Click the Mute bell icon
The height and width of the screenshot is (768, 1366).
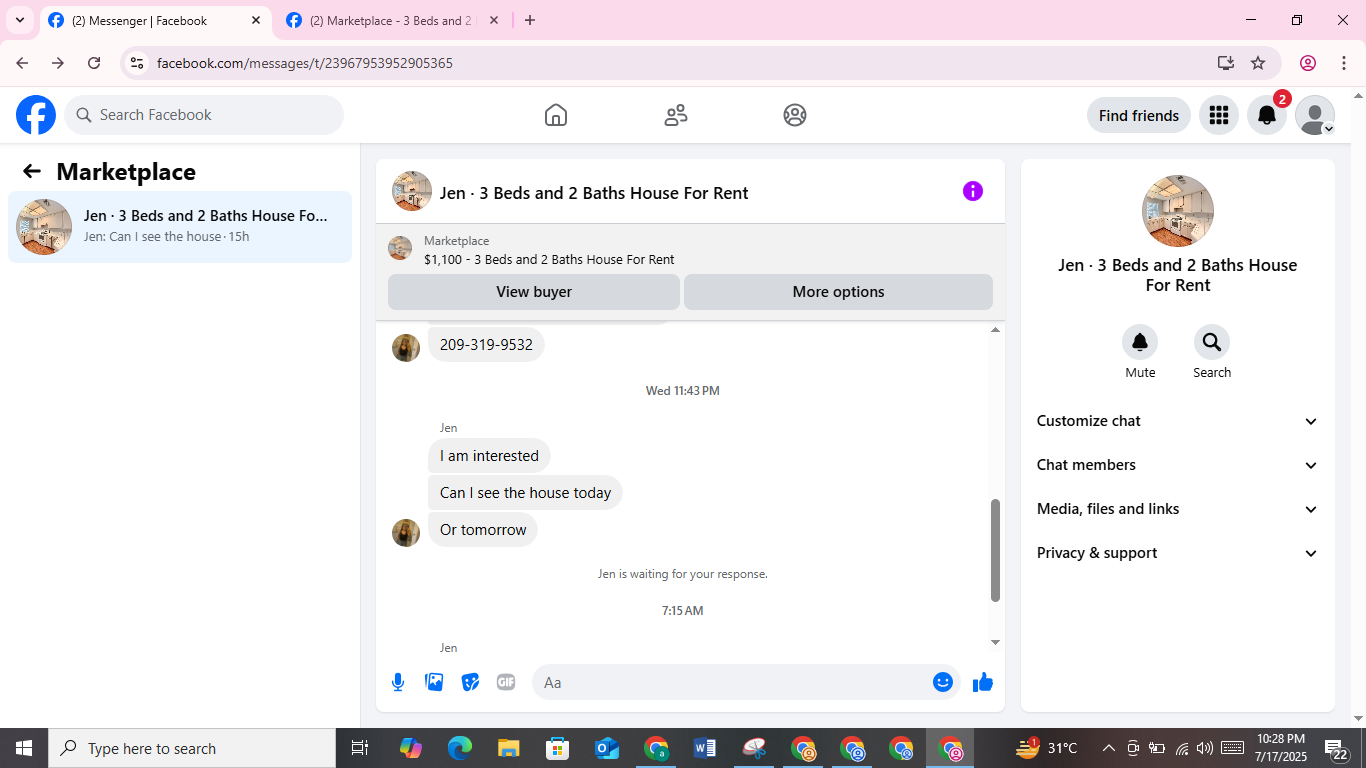pos(1140,343)
